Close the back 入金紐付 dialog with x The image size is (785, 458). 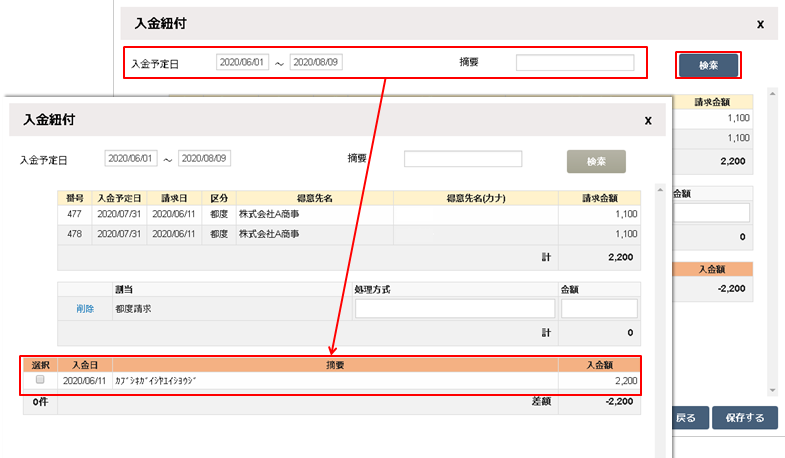click(760, 23)
